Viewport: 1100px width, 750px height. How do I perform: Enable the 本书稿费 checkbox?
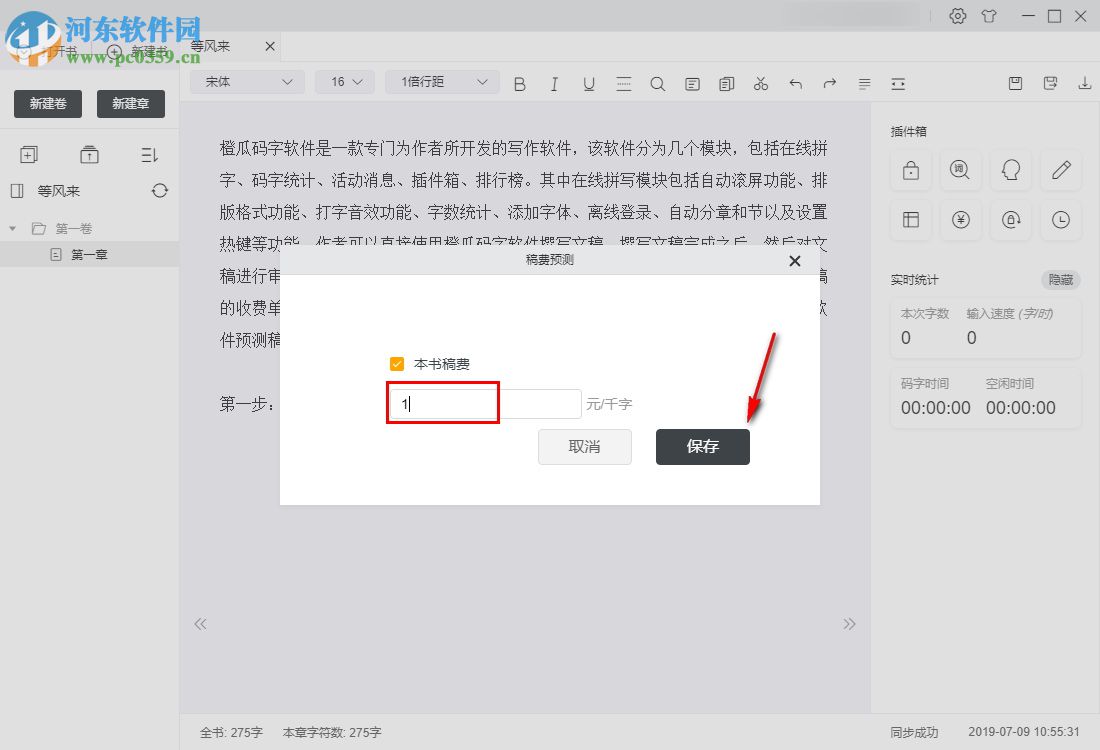[397, 363]
